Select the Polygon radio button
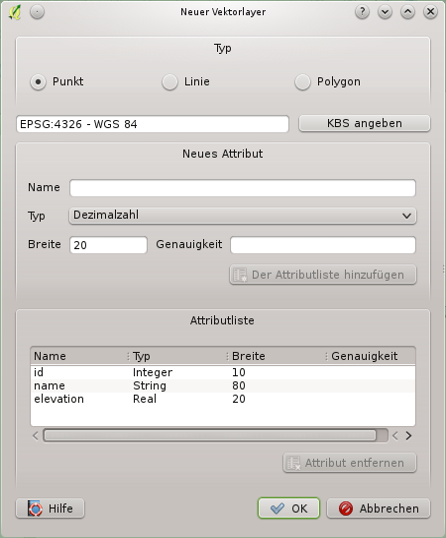This screenshot has width=446, height=538. (302, 82)
